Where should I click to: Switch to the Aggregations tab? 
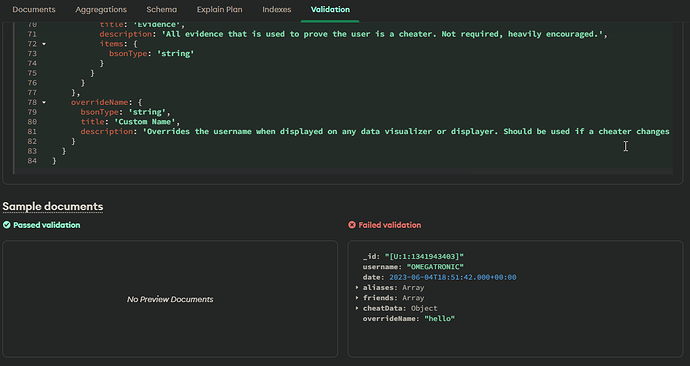pyautogui.click(x=101, y=9)
